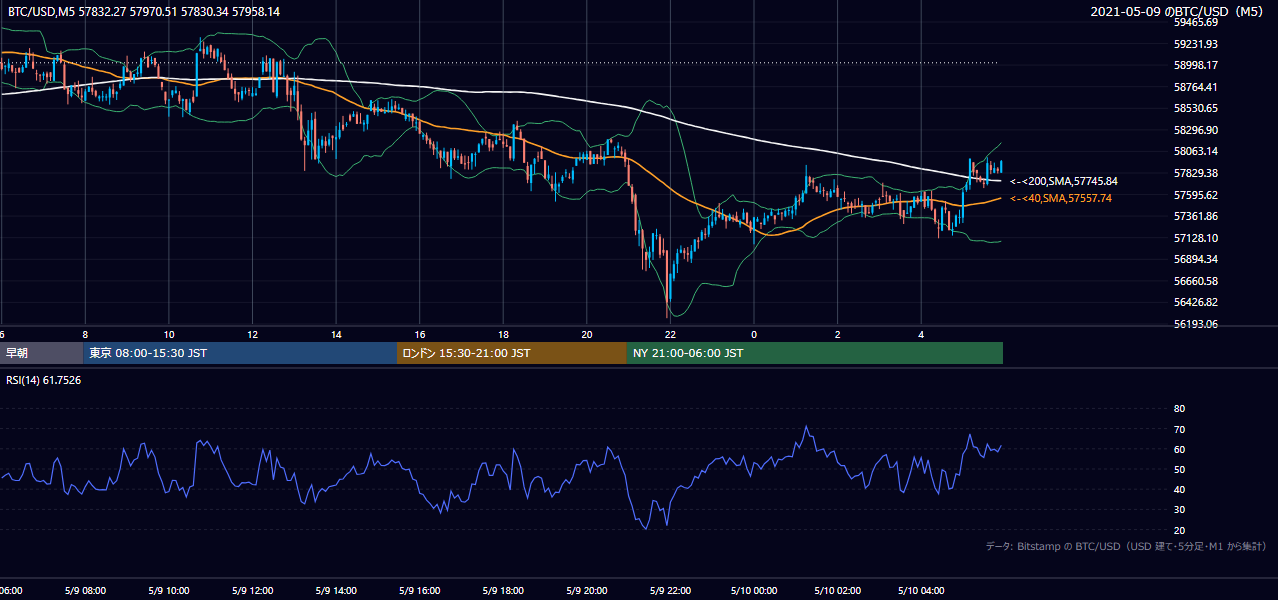This screenshot has height=600, width=1278.
Task: Click the BTC/USD,M5 OHLC header text
Action: 144,12
